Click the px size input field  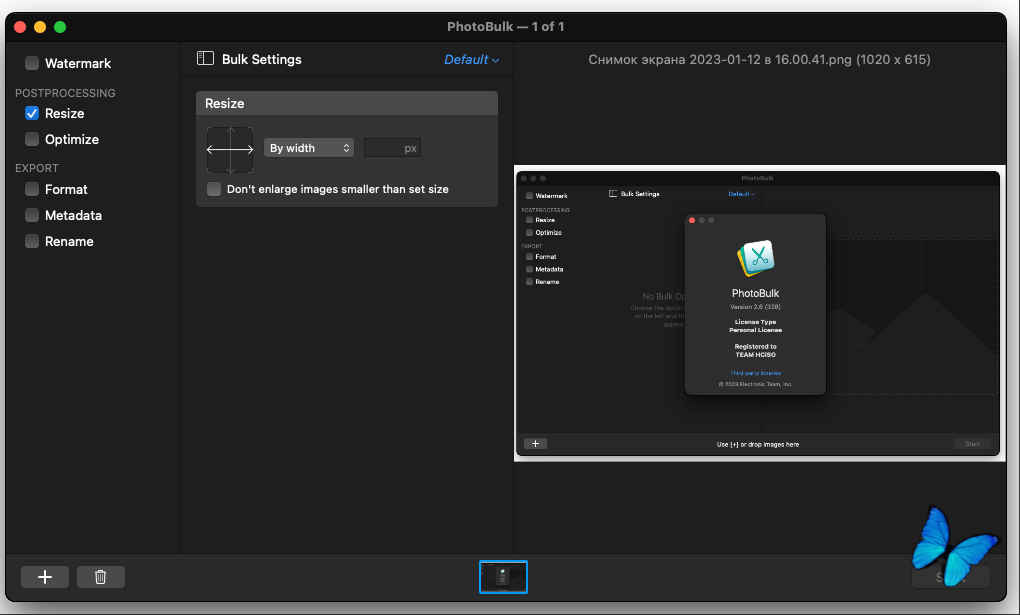click(392, 148)
